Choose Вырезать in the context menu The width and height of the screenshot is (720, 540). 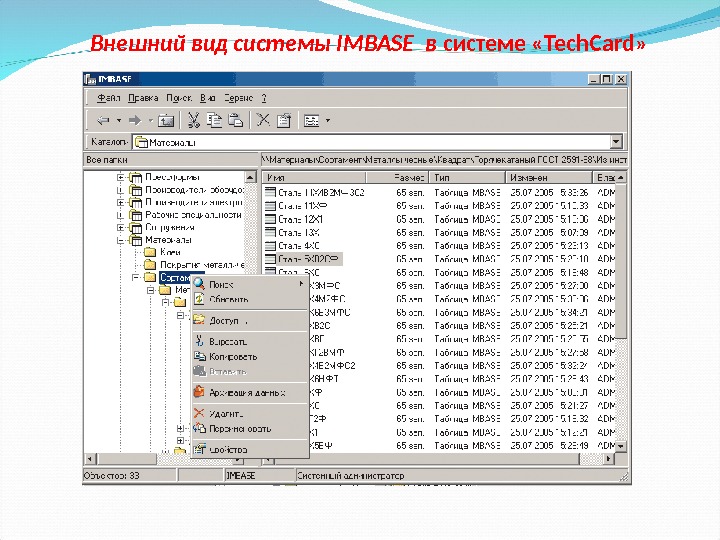(x=249, y=342)
